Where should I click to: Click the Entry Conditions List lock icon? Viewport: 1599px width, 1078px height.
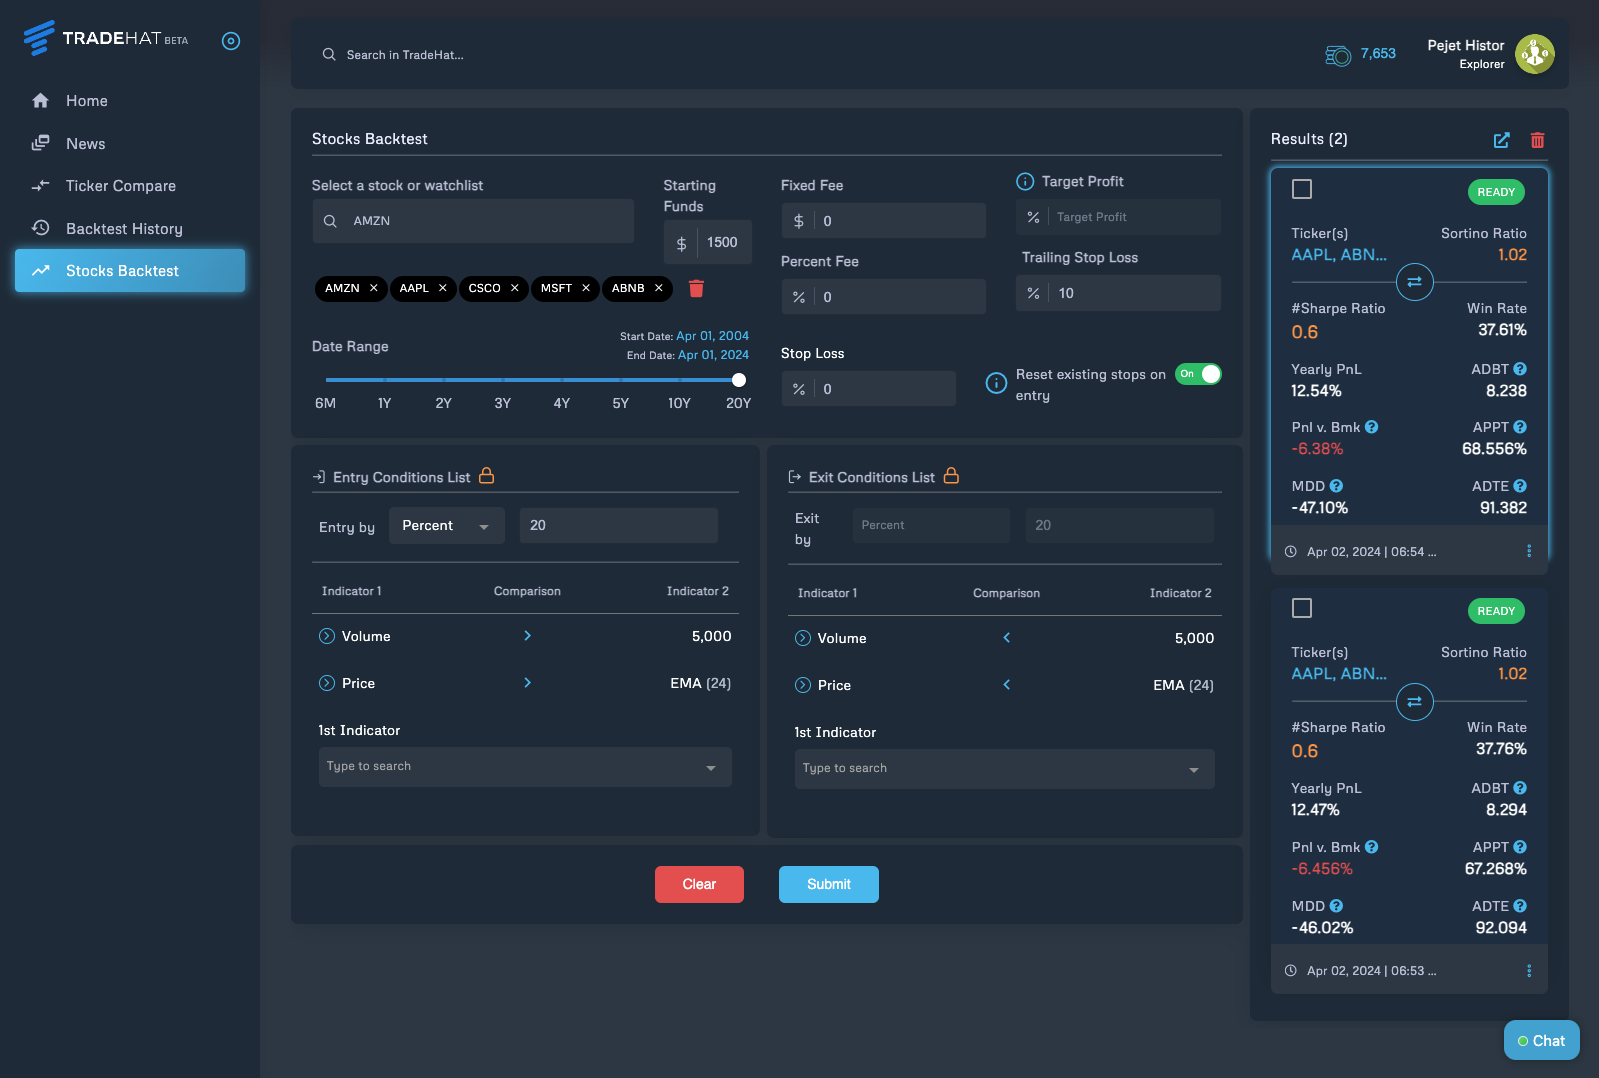(487, 476)
